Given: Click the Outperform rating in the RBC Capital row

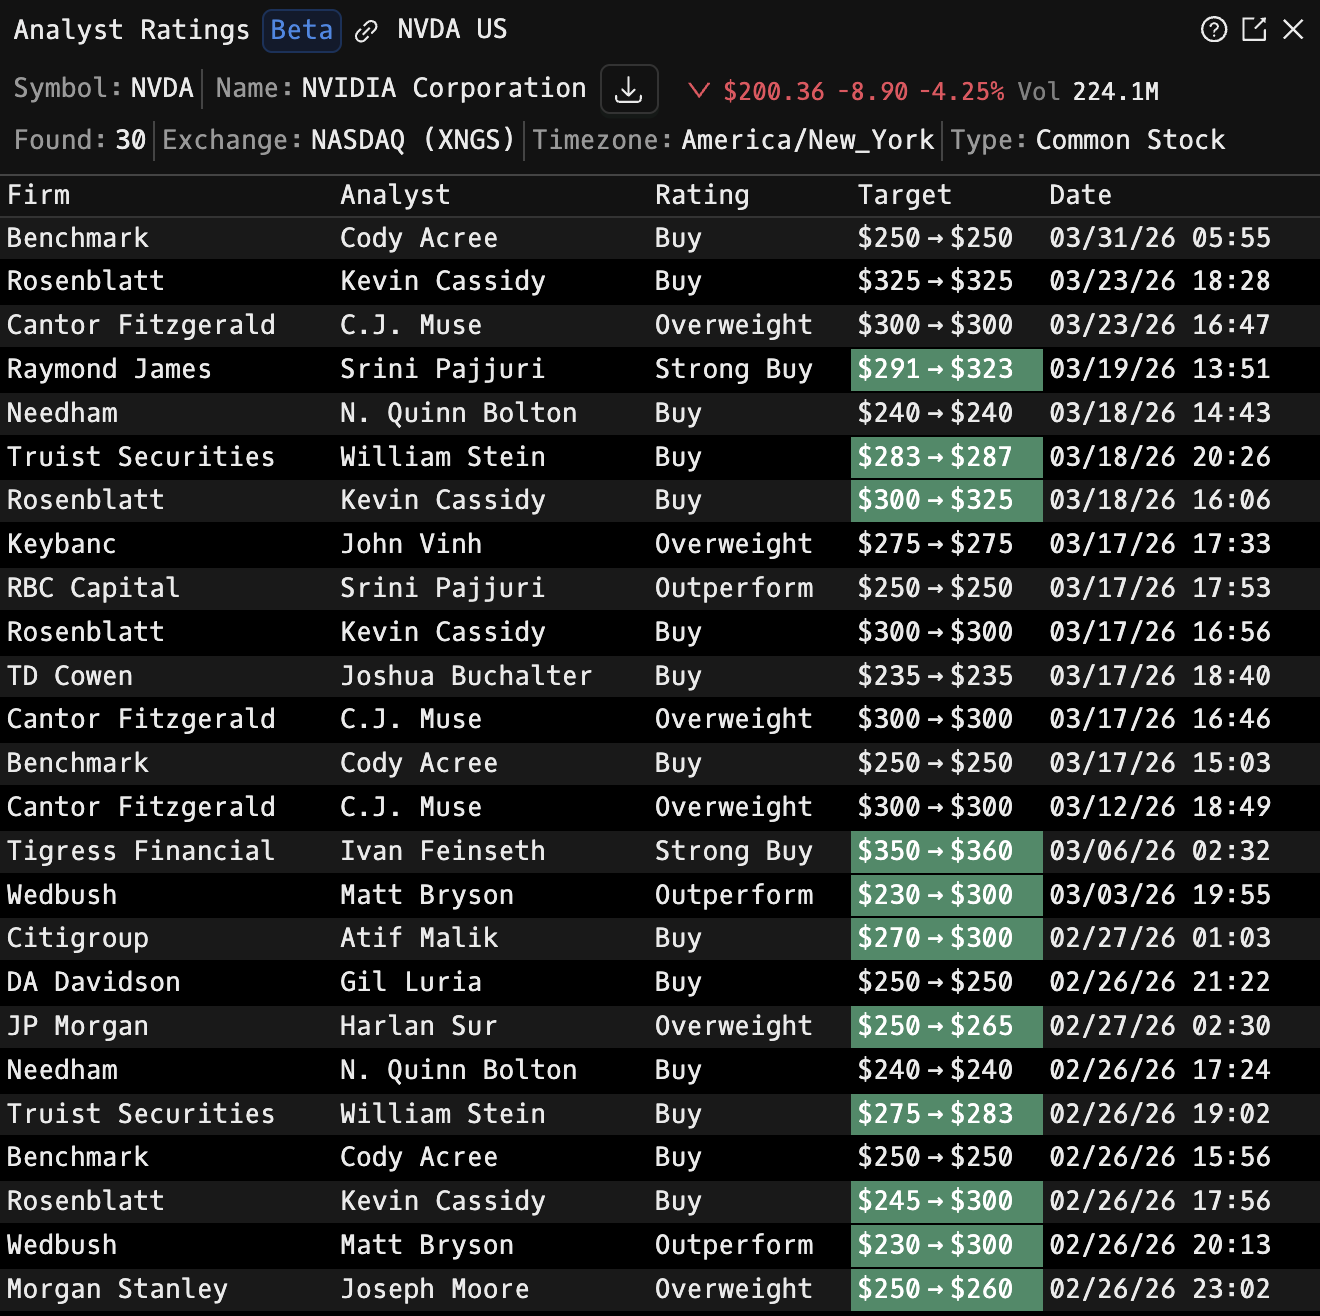Looking at the screenshot, I should click(x=734, y=588).
